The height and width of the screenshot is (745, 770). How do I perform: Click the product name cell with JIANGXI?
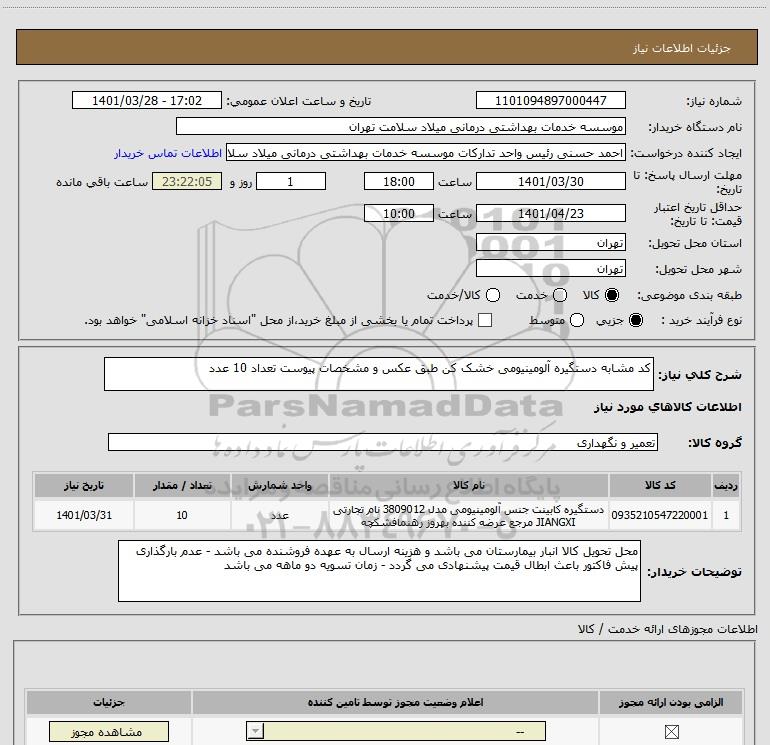(468, 515)
